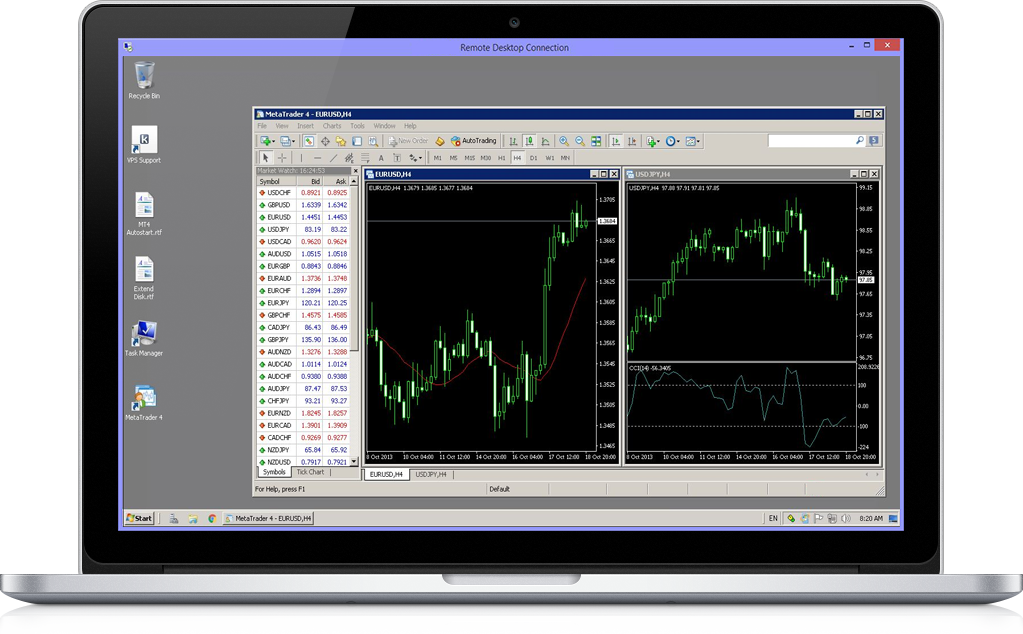The image size is (1023, 634).
Task: Select the Crosshair tool
Action: click(282, 158)
